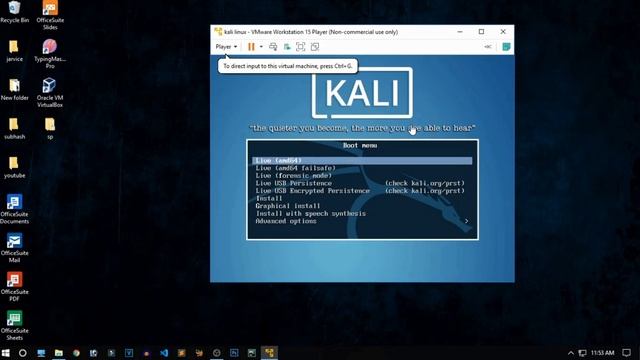640x360 pixels.
Task: Open Photoshop from the taskbar
Action: [x=234, y=353]
